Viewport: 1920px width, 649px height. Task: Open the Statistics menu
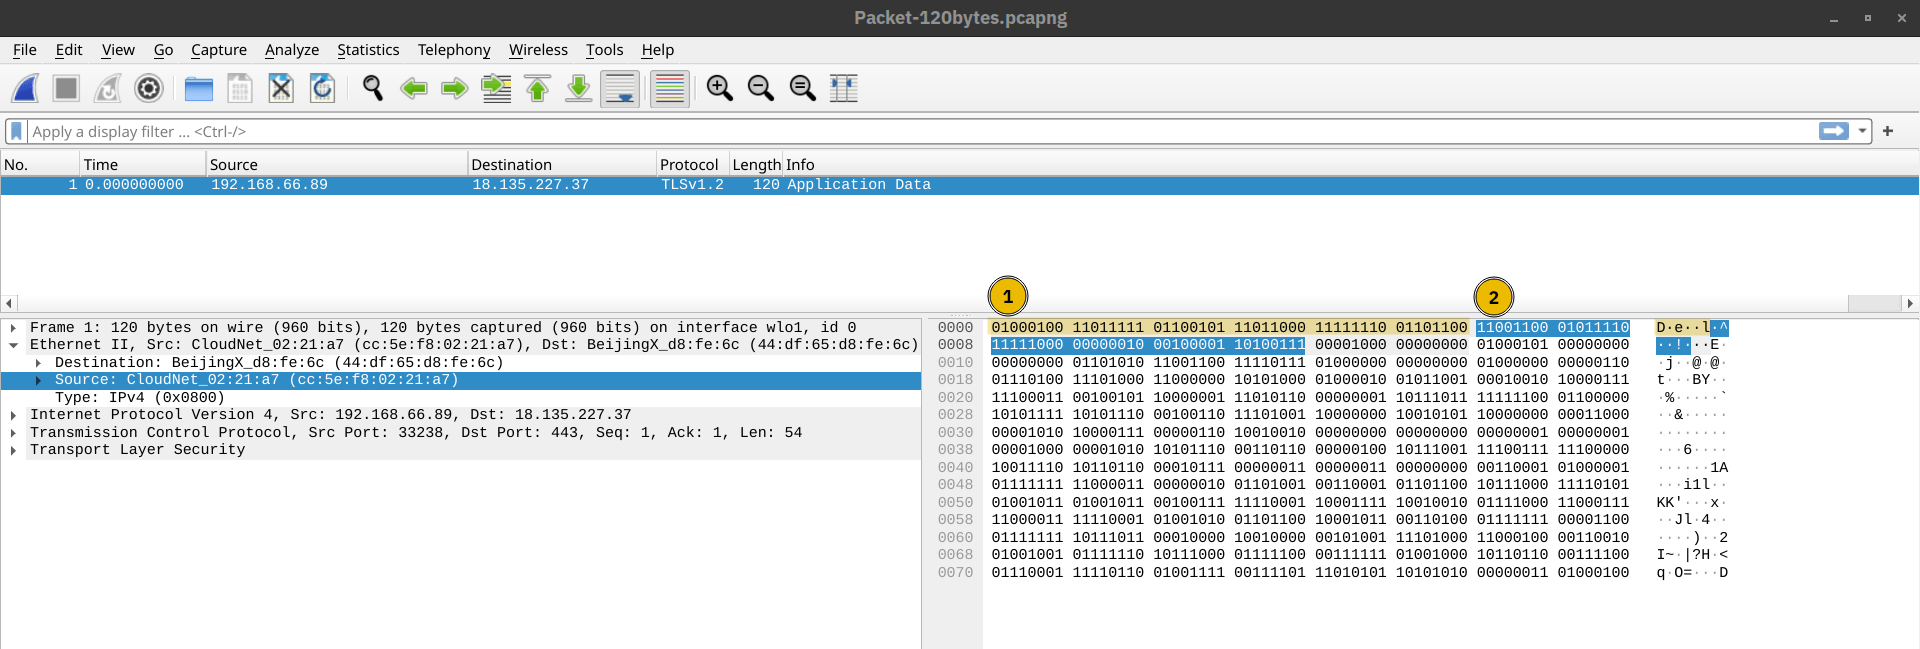tap(367, 50)
